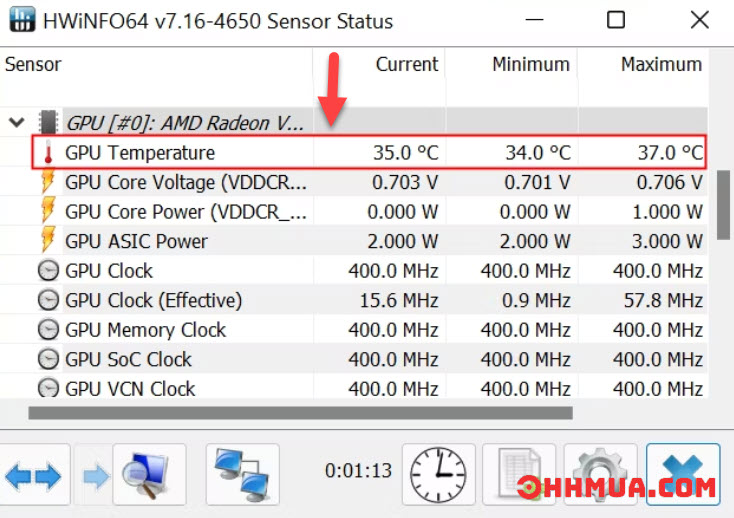Screen dimensions: 734x518
Task: Minimize the HWiNFO64 Sensor Status window
Action: pos(534,20)
